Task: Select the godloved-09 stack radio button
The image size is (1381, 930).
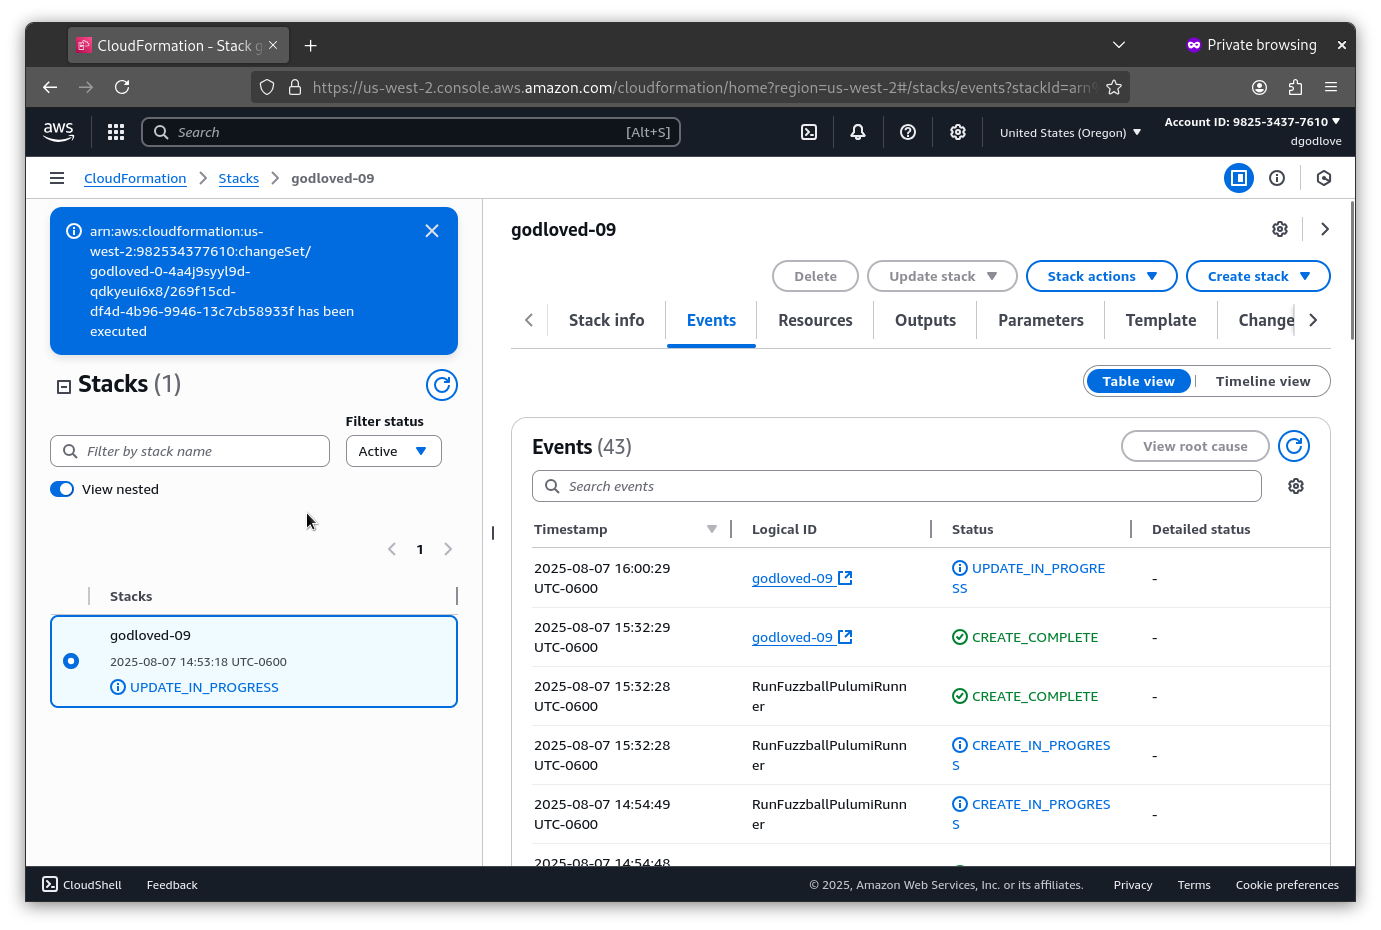Action: click(x=71, y=661)
